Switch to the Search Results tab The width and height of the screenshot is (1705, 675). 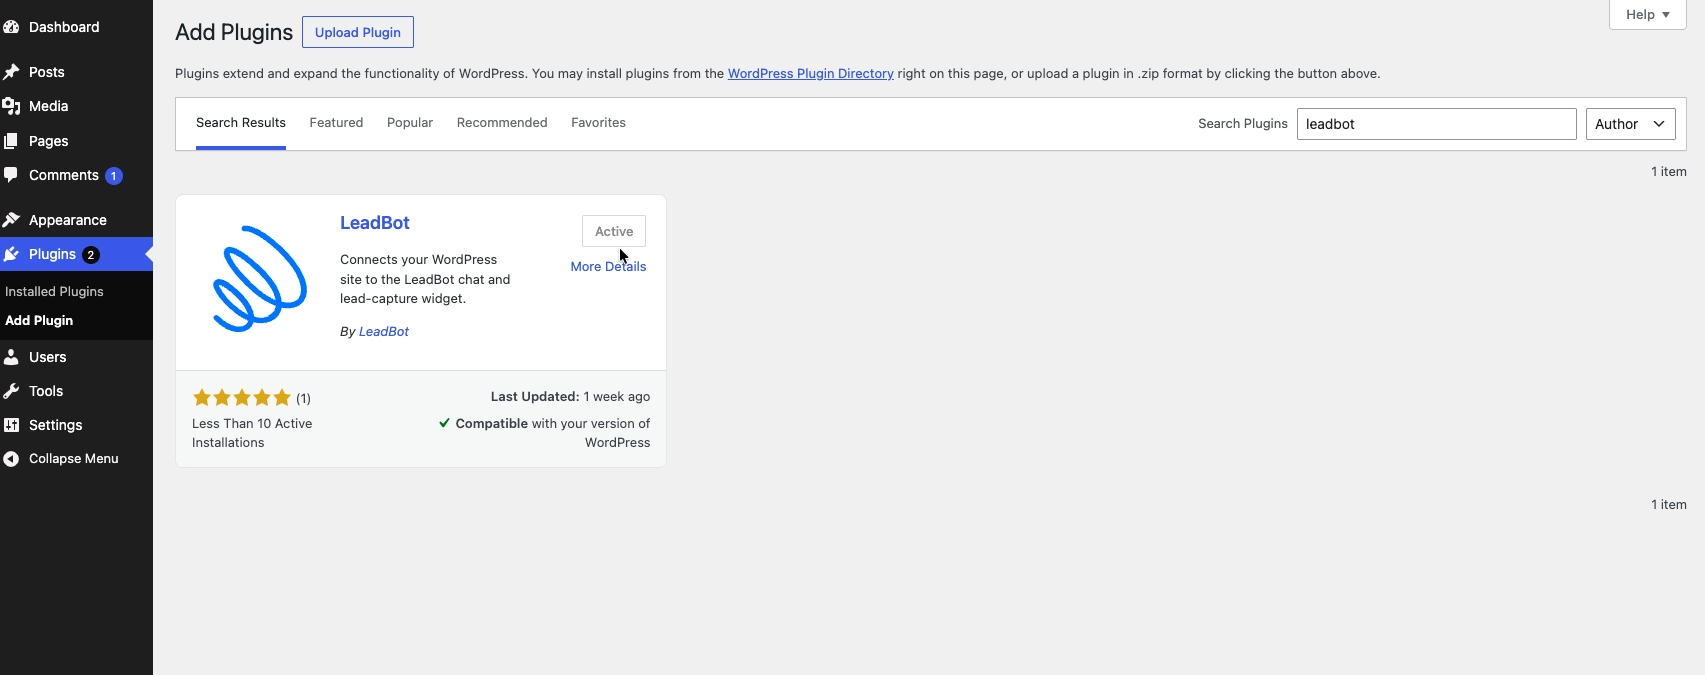pos(241,123)
